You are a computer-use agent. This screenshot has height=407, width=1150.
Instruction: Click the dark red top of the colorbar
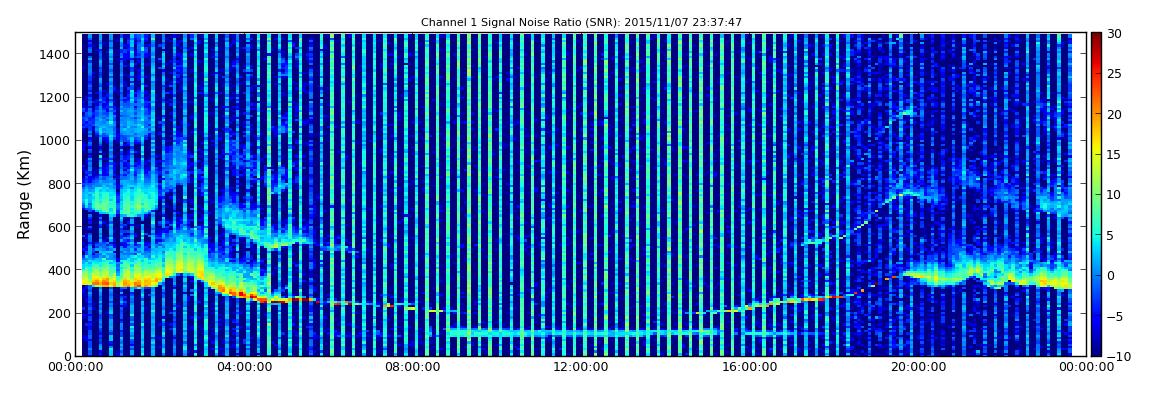(1096, 37)
